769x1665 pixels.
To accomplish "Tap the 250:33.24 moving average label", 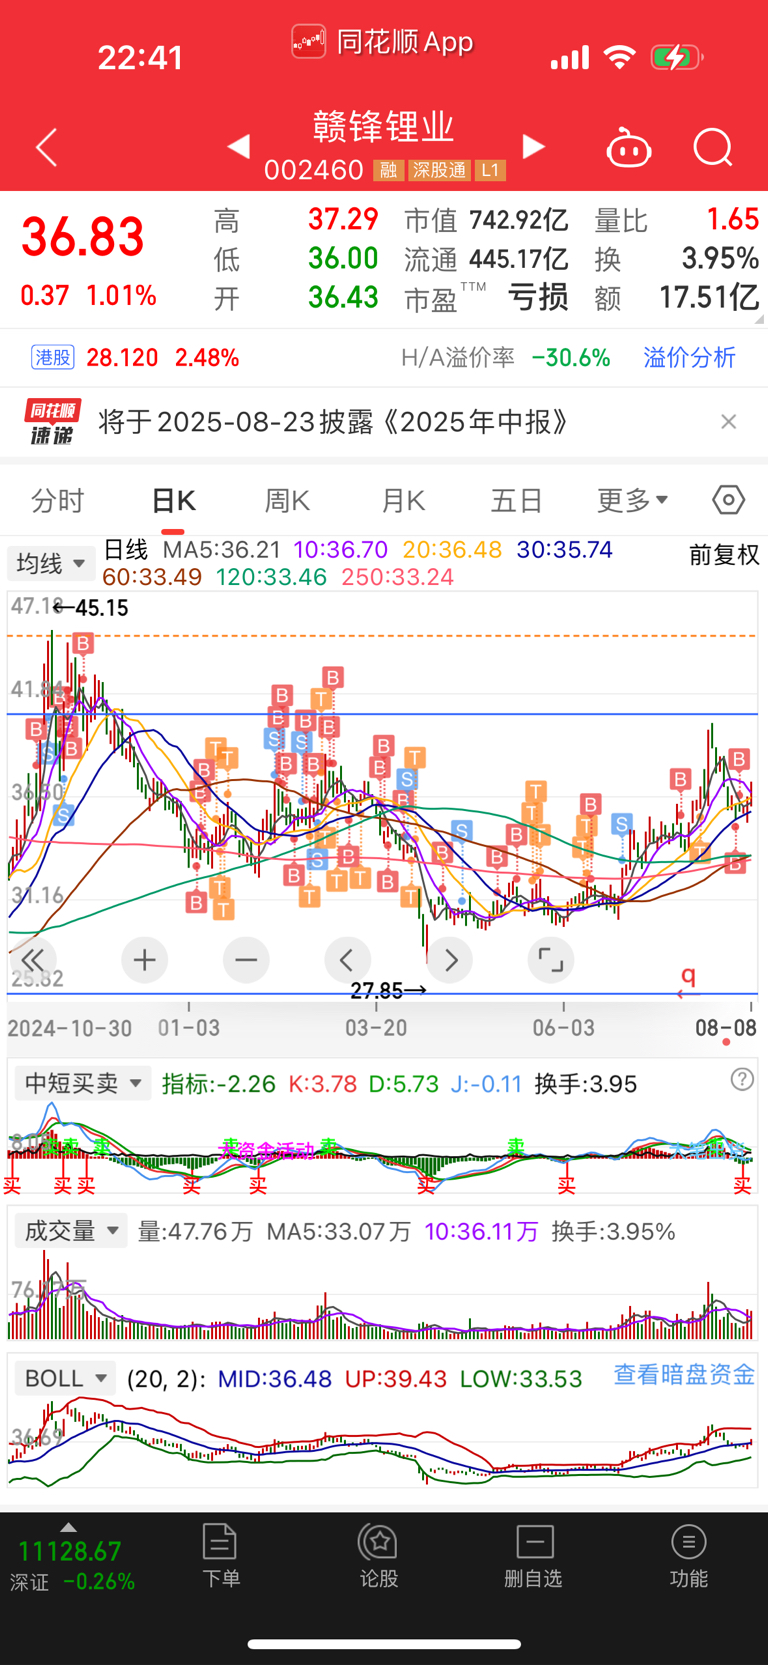I will click(398, 577).
